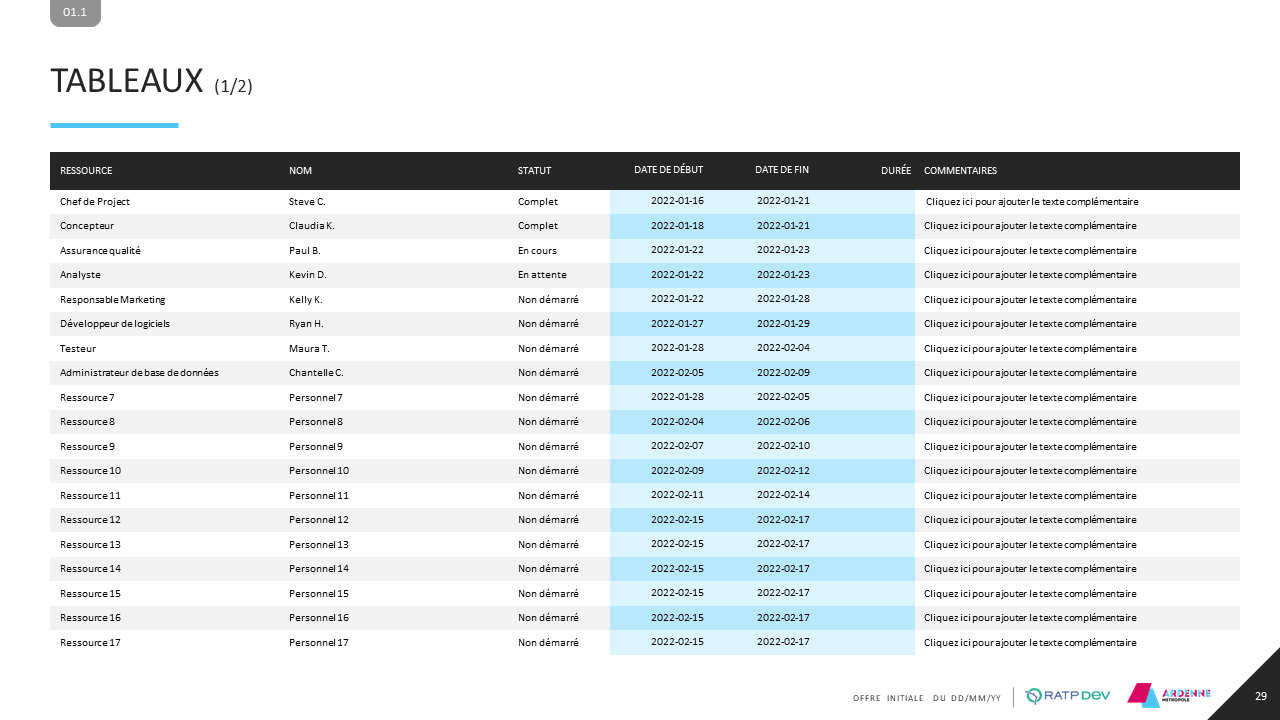Viewport: 1280px width, 720px height.
Task: Click start date 2022-02-11
Action: coord(677,495)
